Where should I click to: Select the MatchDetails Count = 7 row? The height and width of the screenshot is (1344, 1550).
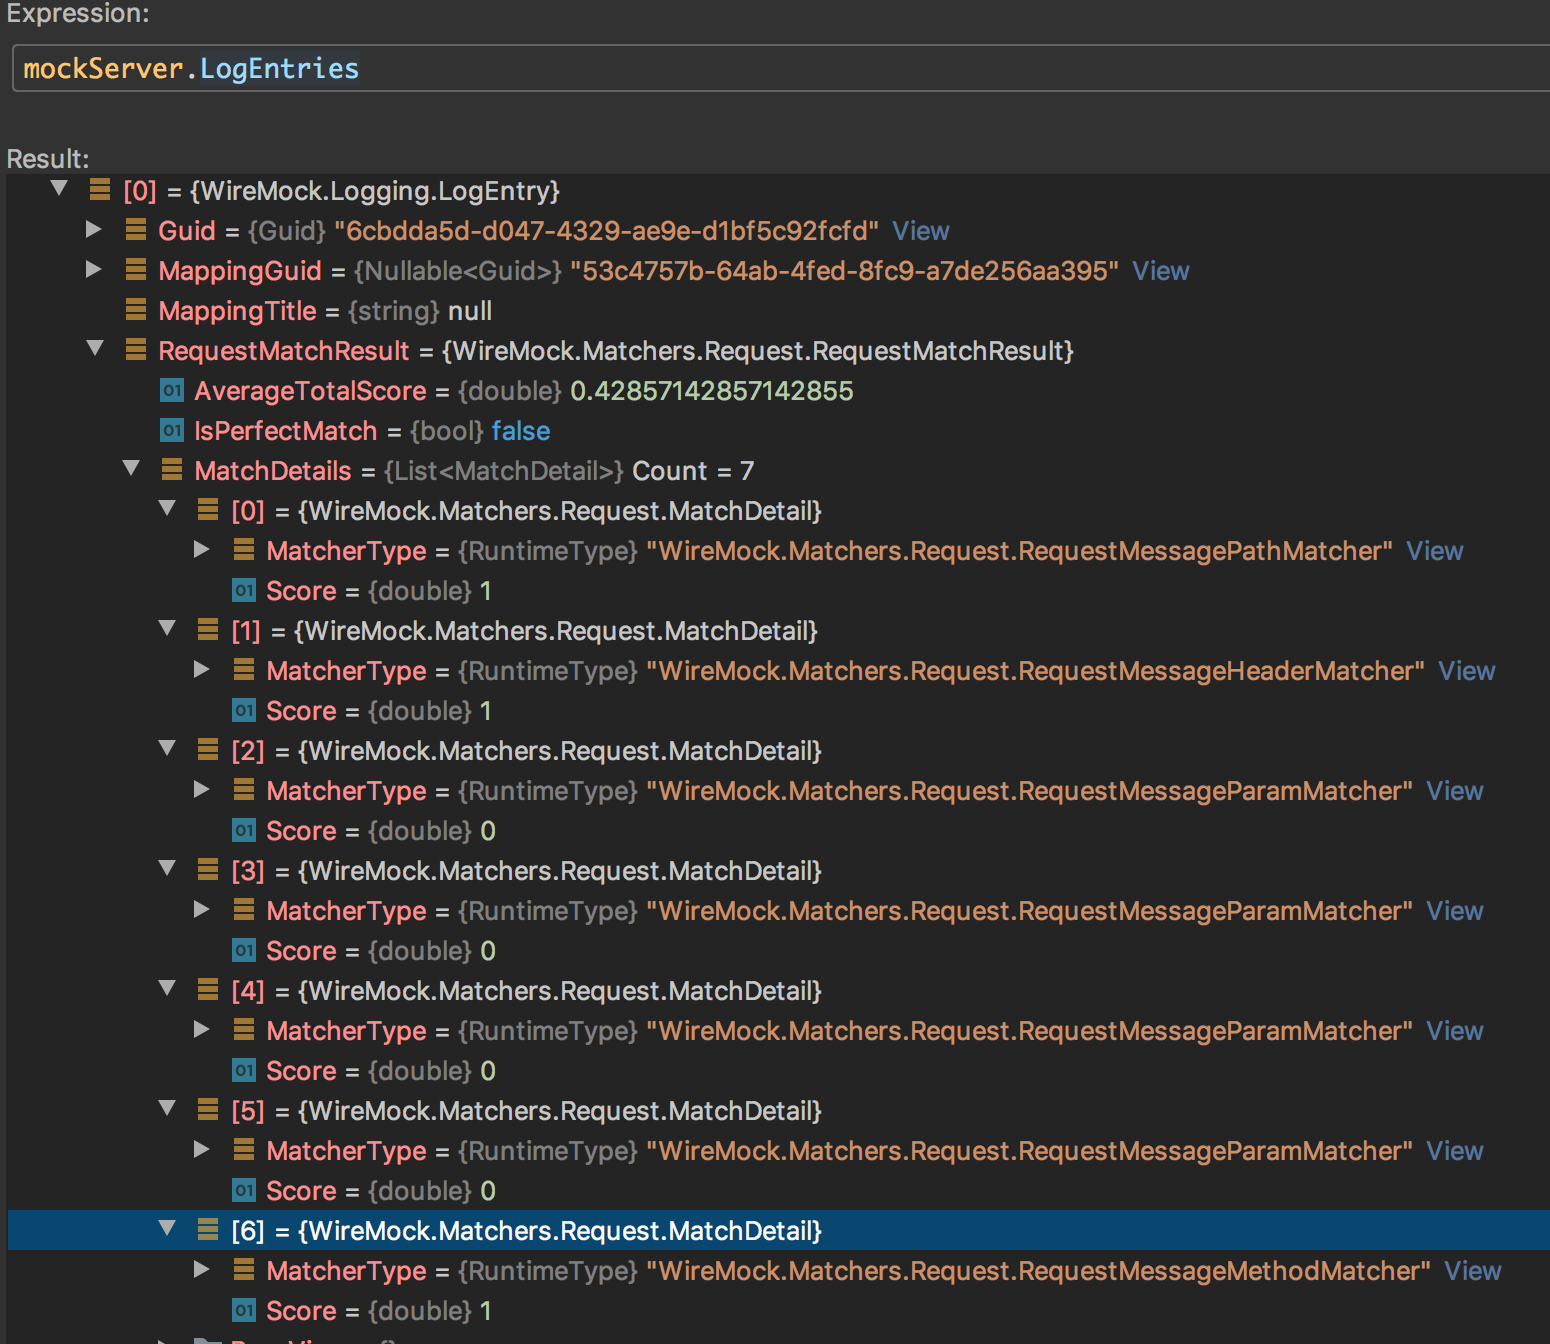tap(779, 471)
